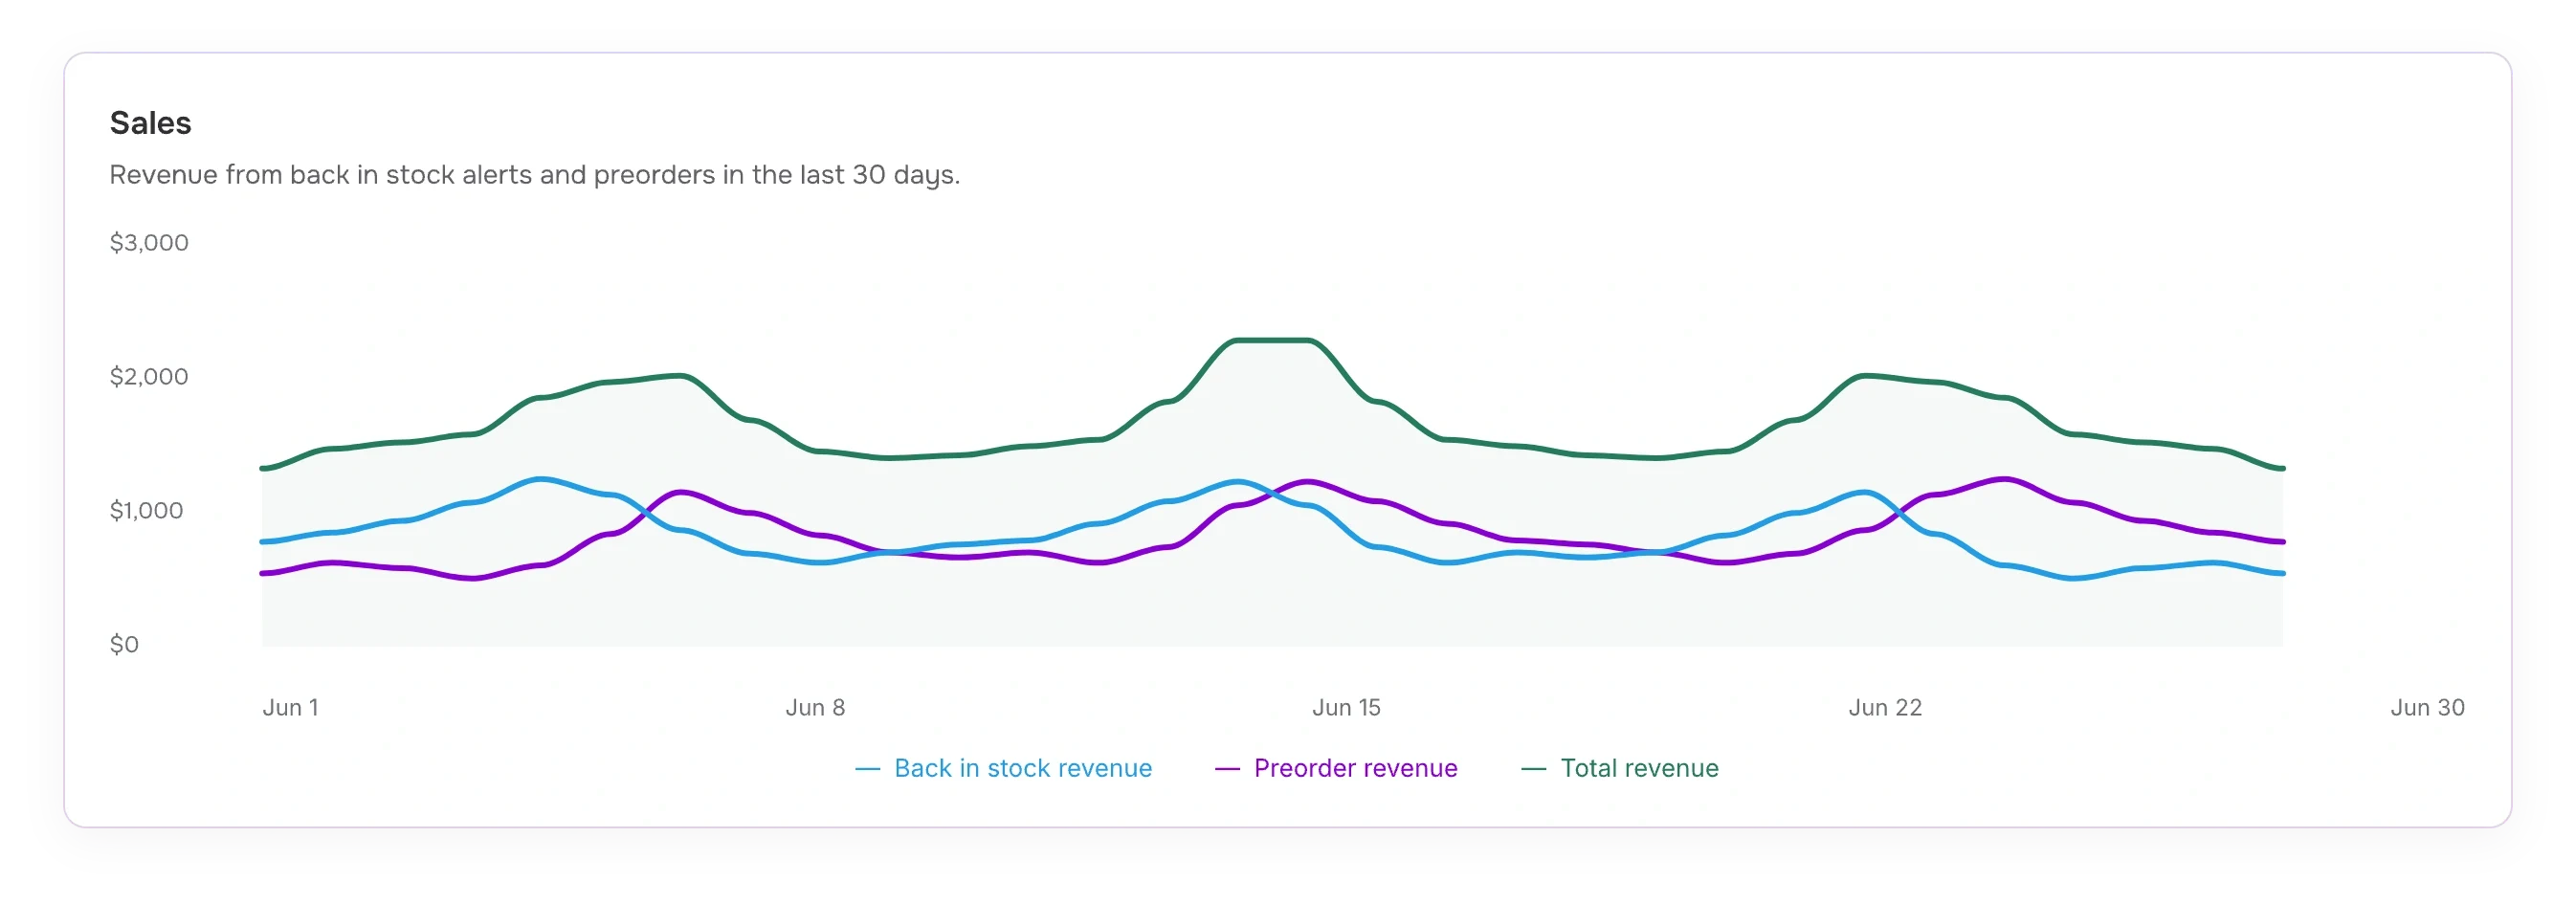Toggle the Preorder revenue legend item
The image size is (2576, 903).
1336,768
